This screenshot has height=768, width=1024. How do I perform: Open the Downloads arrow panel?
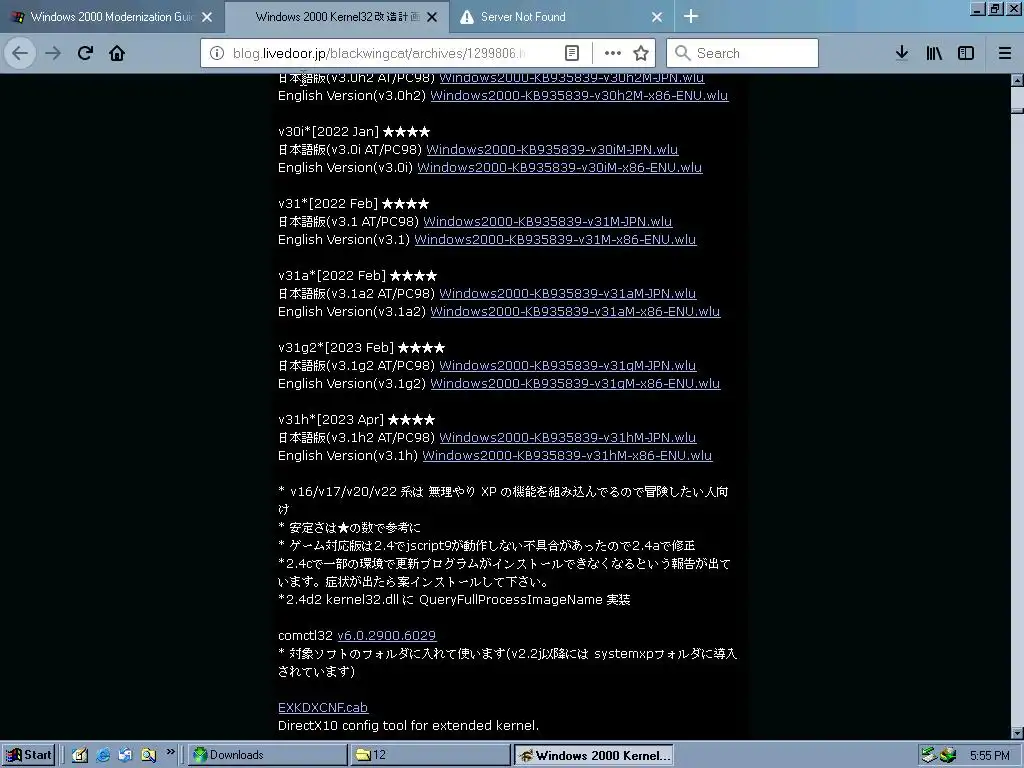(x=901, y=53)
